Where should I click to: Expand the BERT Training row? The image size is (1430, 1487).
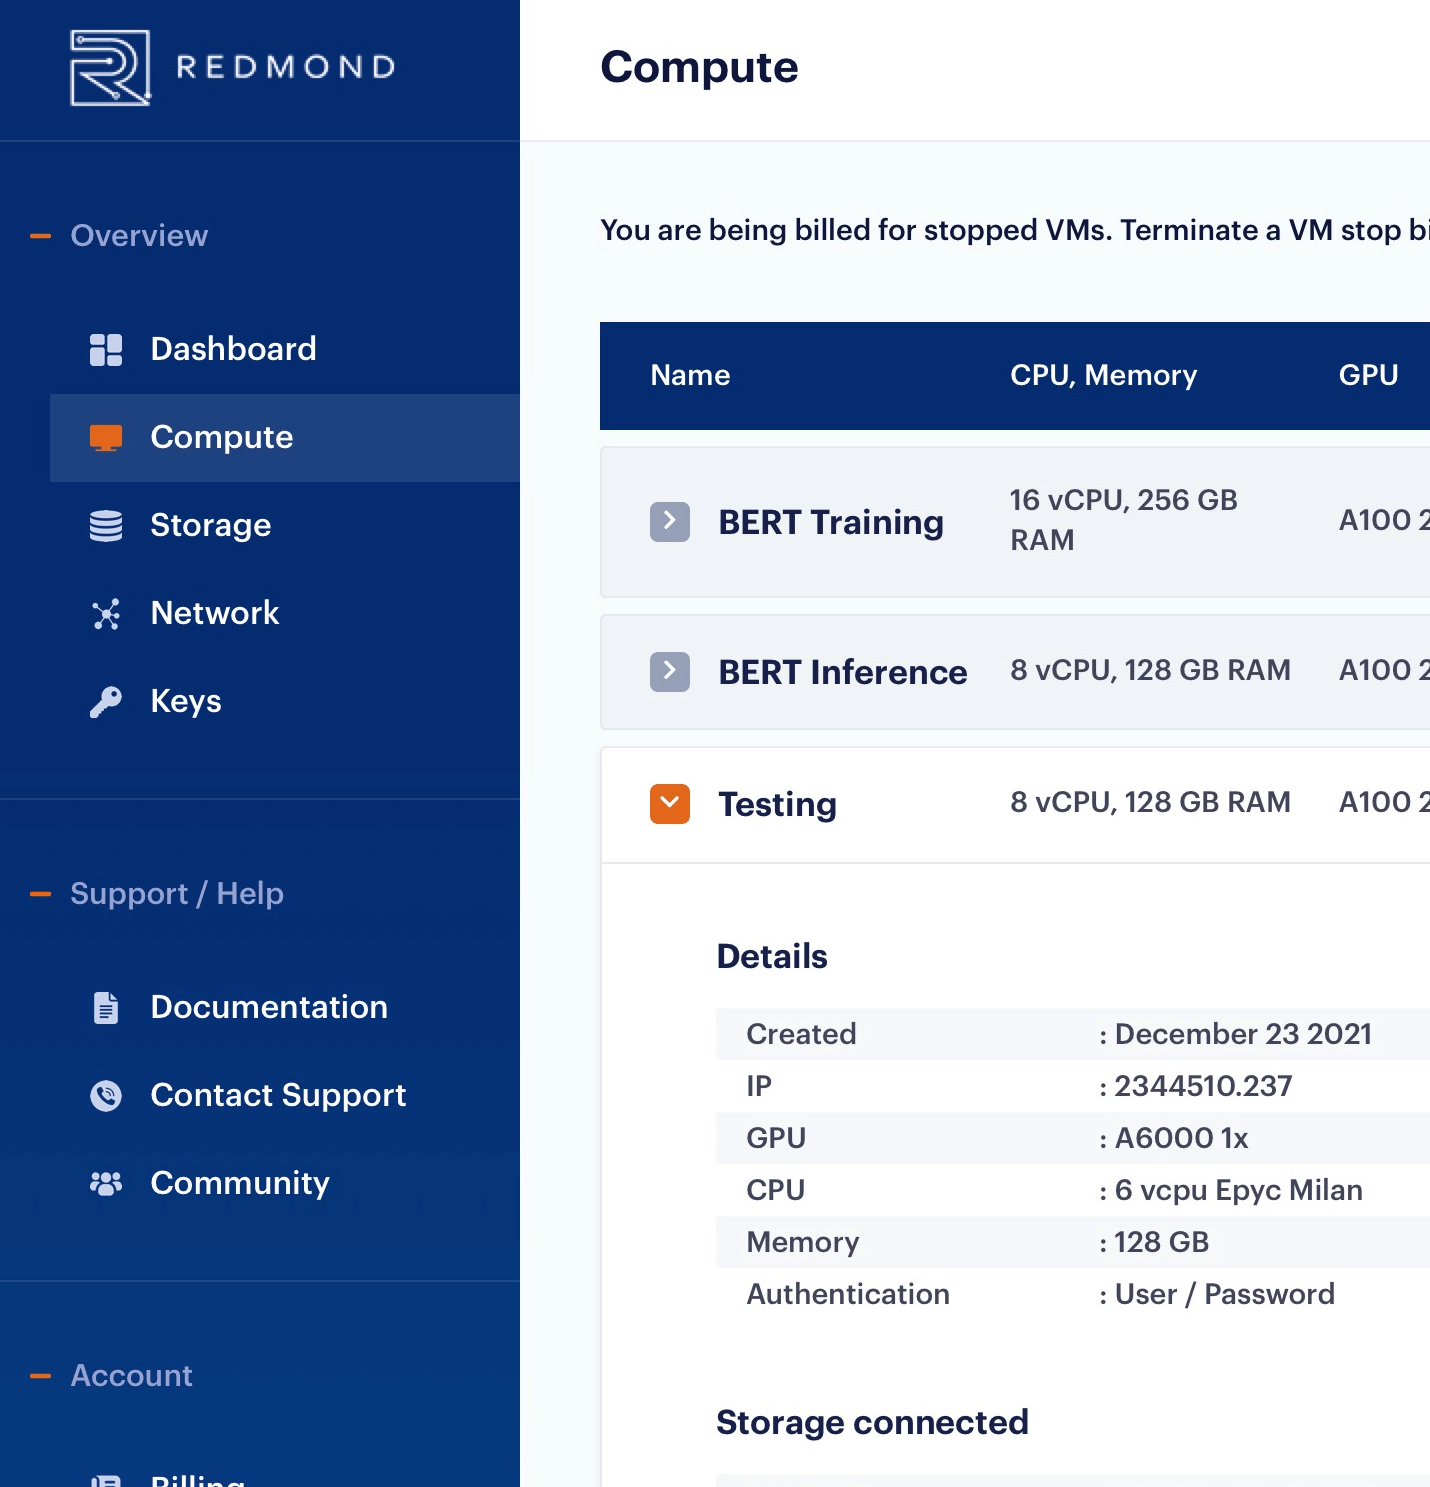[670, 522]
